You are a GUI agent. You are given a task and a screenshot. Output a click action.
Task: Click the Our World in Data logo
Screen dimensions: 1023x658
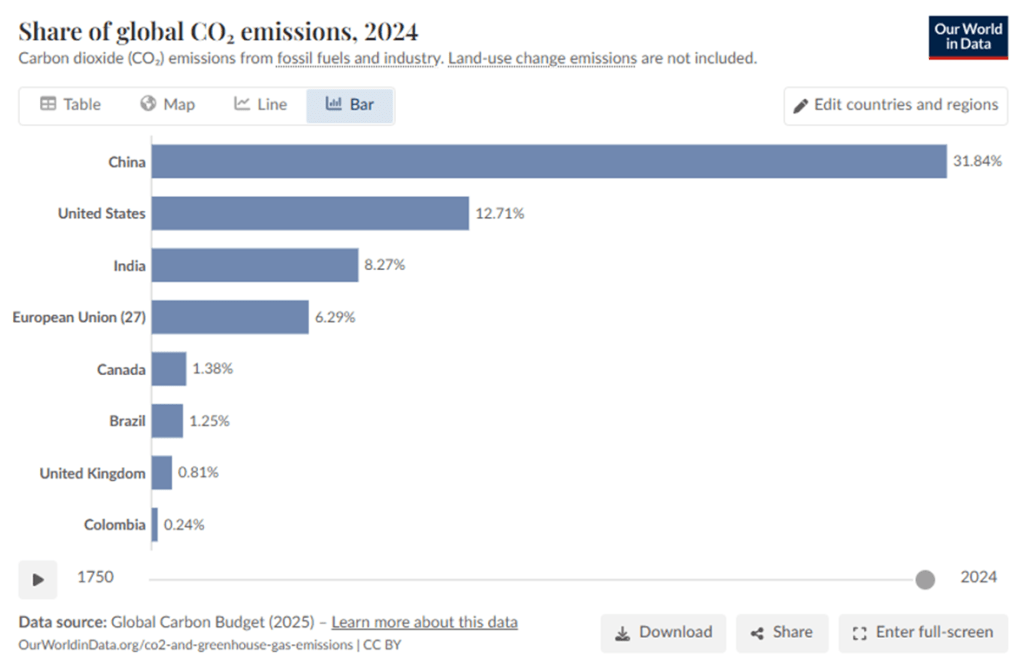click(x=967, y=37)
